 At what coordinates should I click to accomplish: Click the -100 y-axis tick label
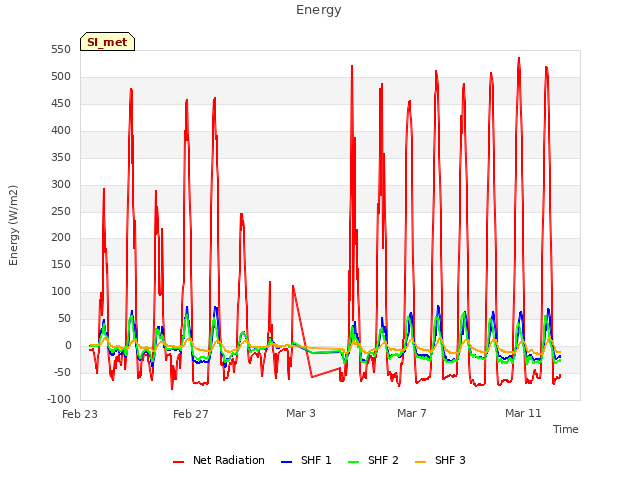pyautogui.click(x=59, y=399)
